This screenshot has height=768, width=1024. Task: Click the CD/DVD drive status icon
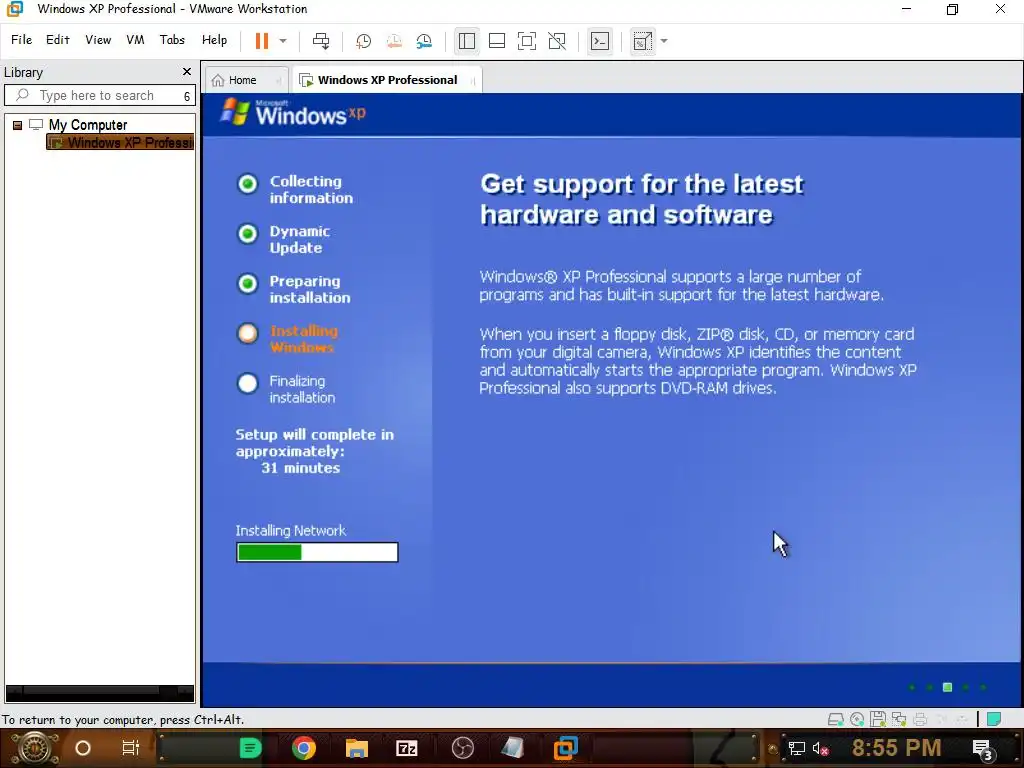857,720
